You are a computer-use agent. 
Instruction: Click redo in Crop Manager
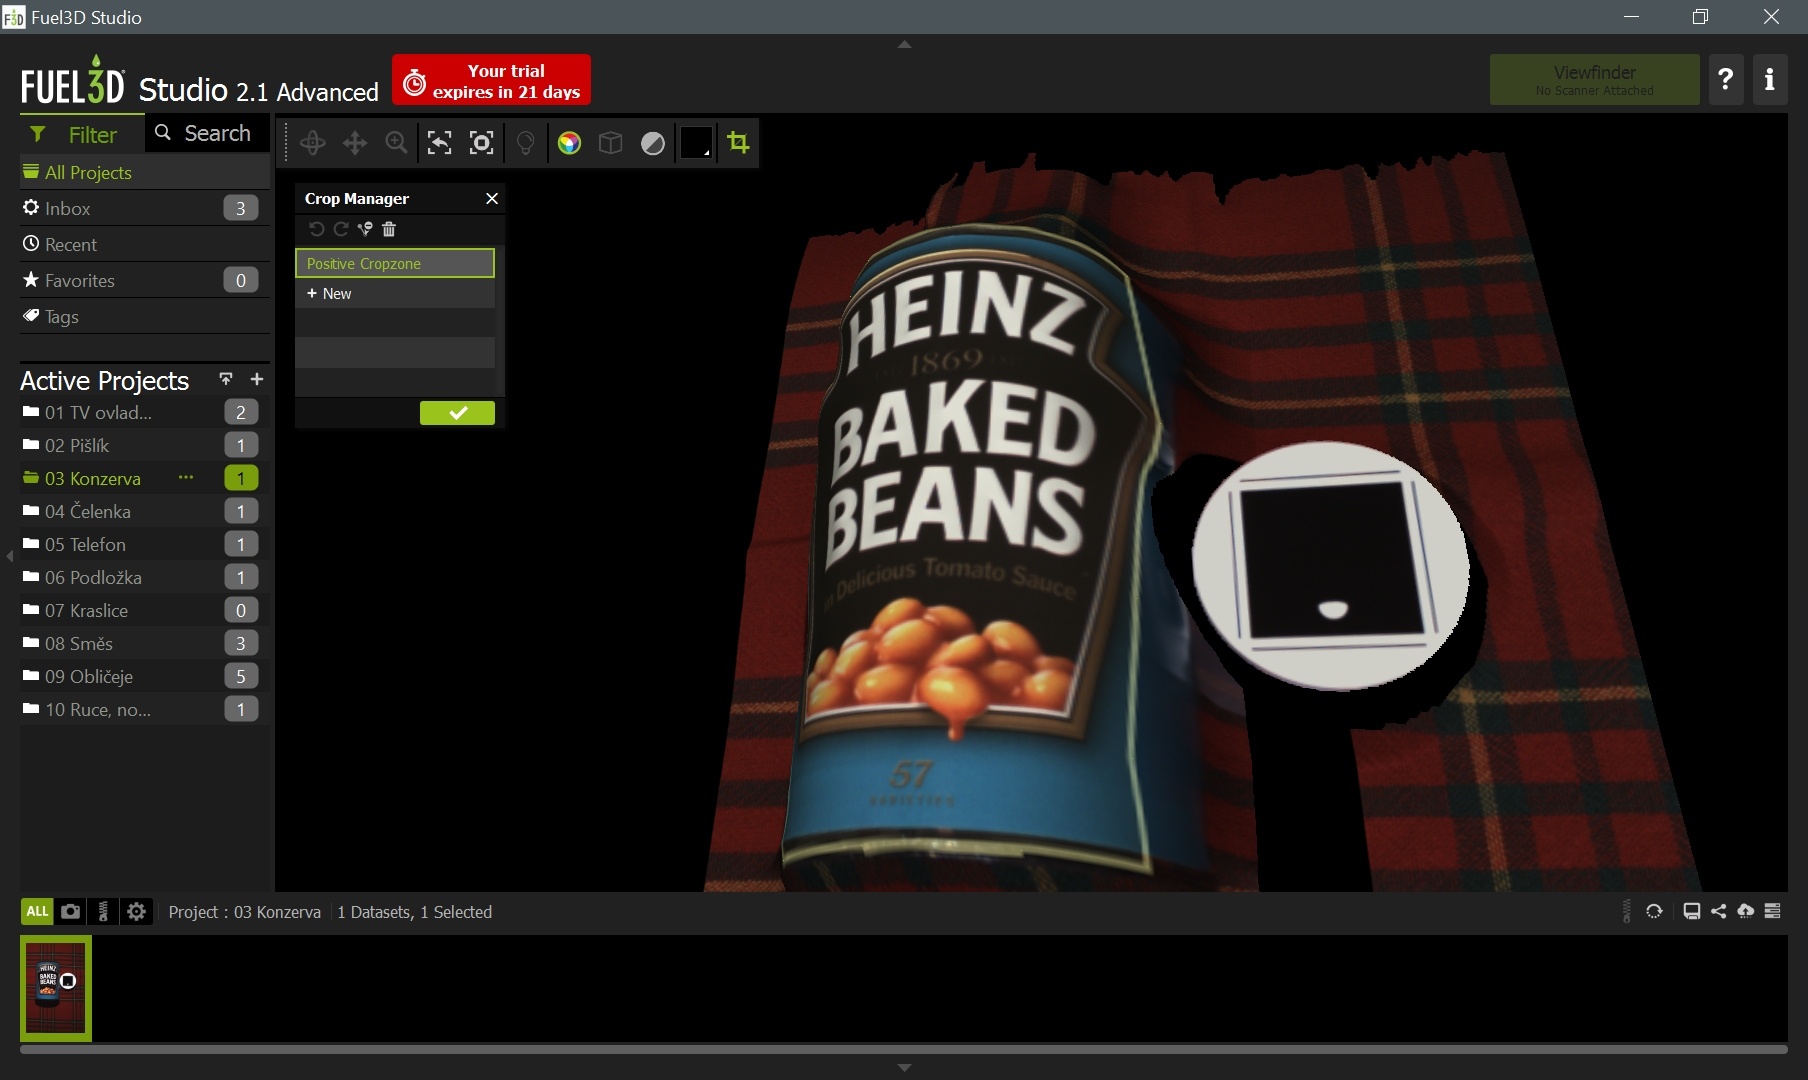click(341, 229)
